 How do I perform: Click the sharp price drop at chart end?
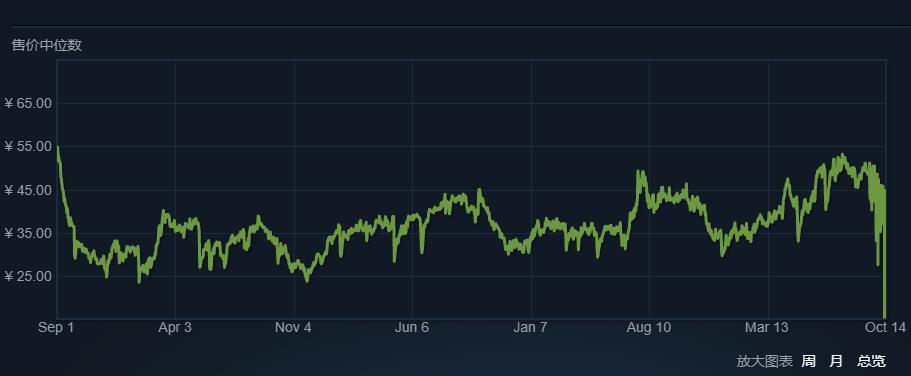point(884,291)
